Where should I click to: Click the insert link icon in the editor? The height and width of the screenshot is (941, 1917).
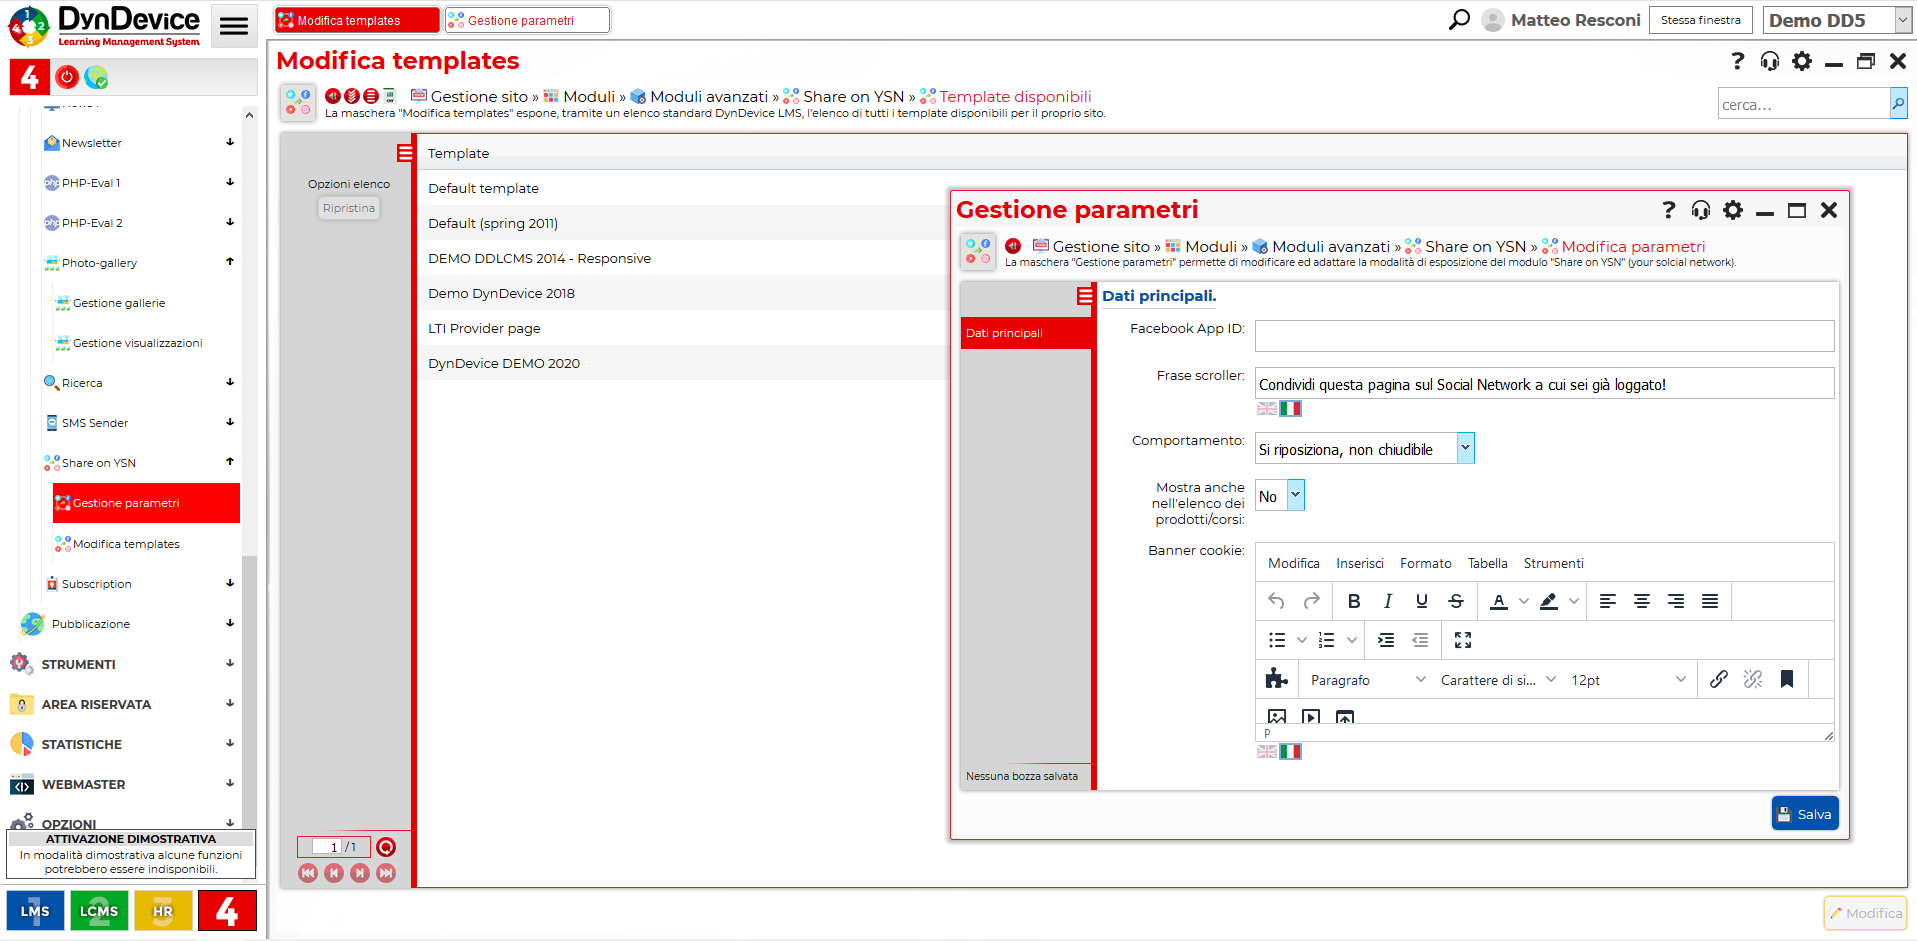1718,680
